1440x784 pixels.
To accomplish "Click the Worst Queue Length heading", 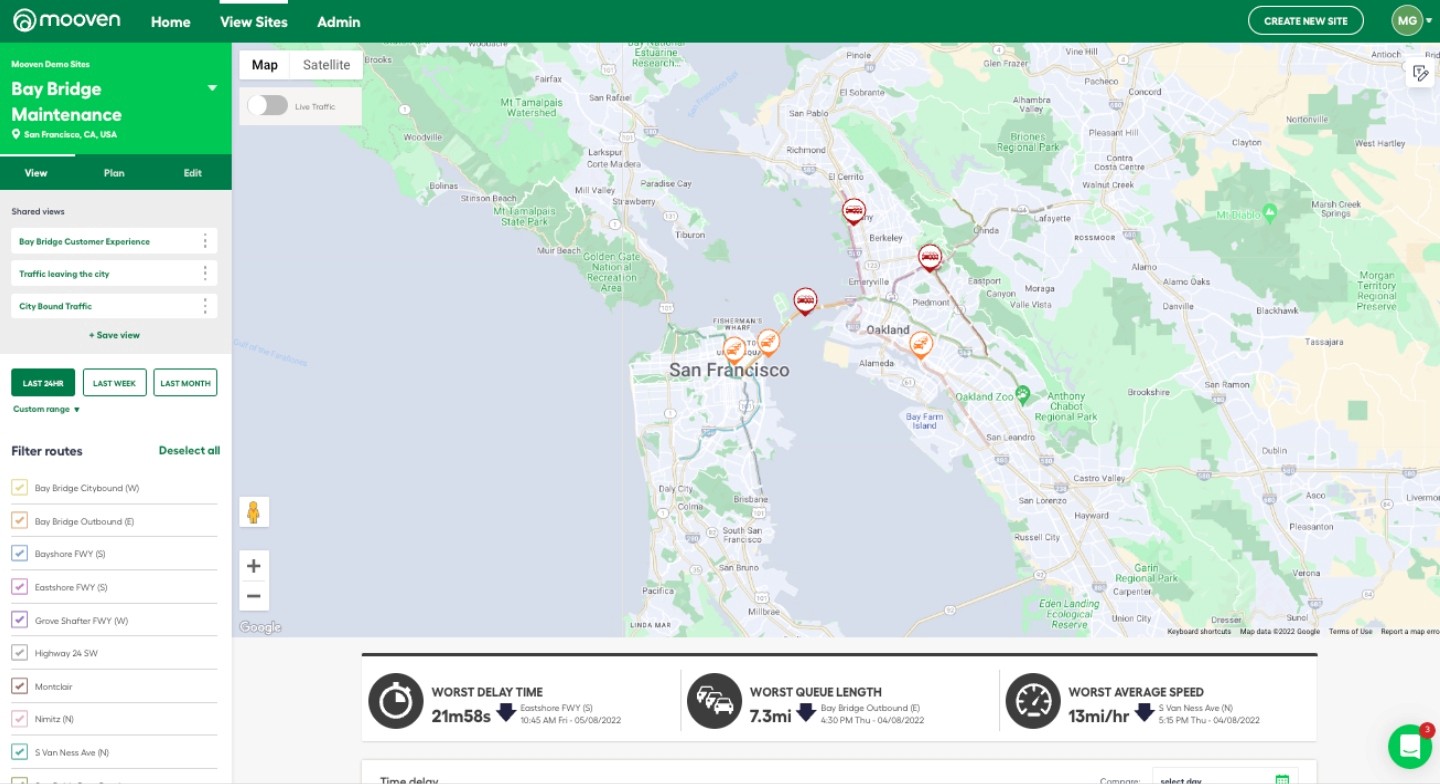I will point(816,692).
